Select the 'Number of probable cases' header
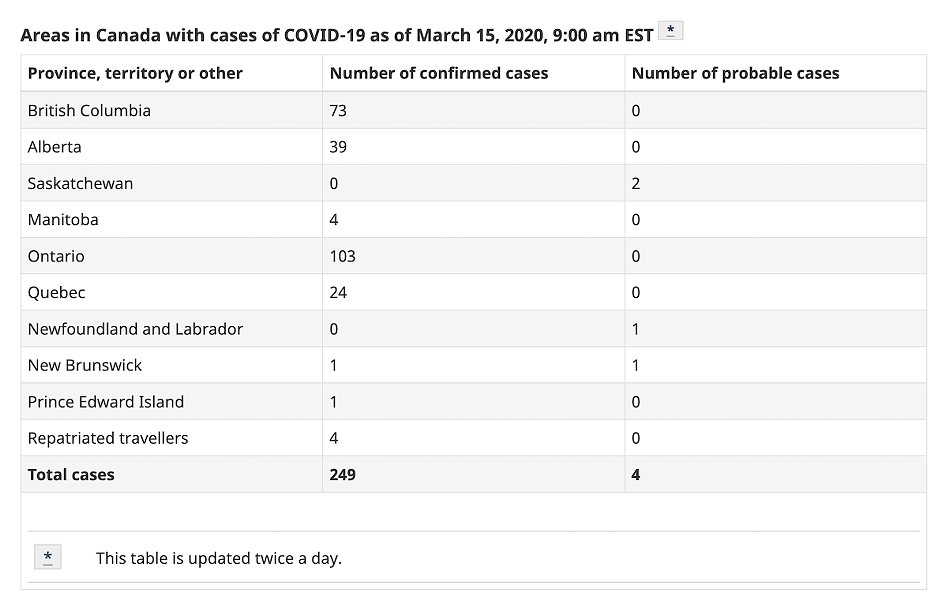The image size is (947, 600). click(x=736, y=73)
